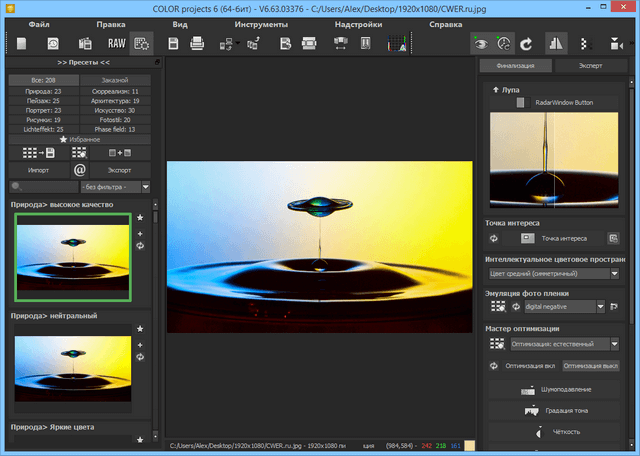This screenshot has width=640, height=456.
Task: Toggle the Избранное favorites filter
Action: click(x=80, y=139)
